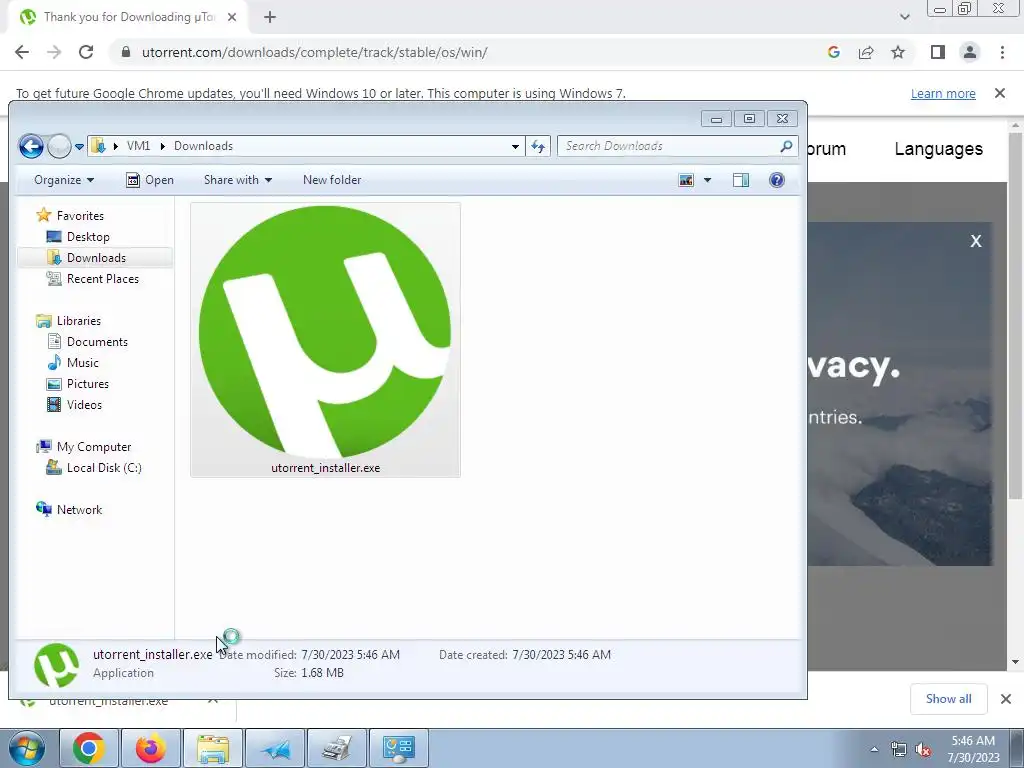The image size is (1024, 768).
Task: Open Explorer recent locations dropdown arrow
Action: point(79,147)
